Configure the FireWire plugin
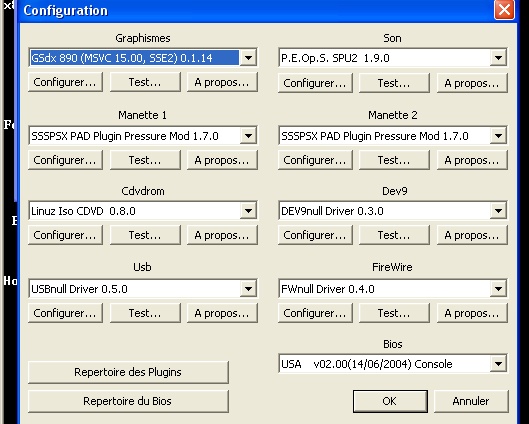Screen dimensions: 529x424 click(315, 313)
